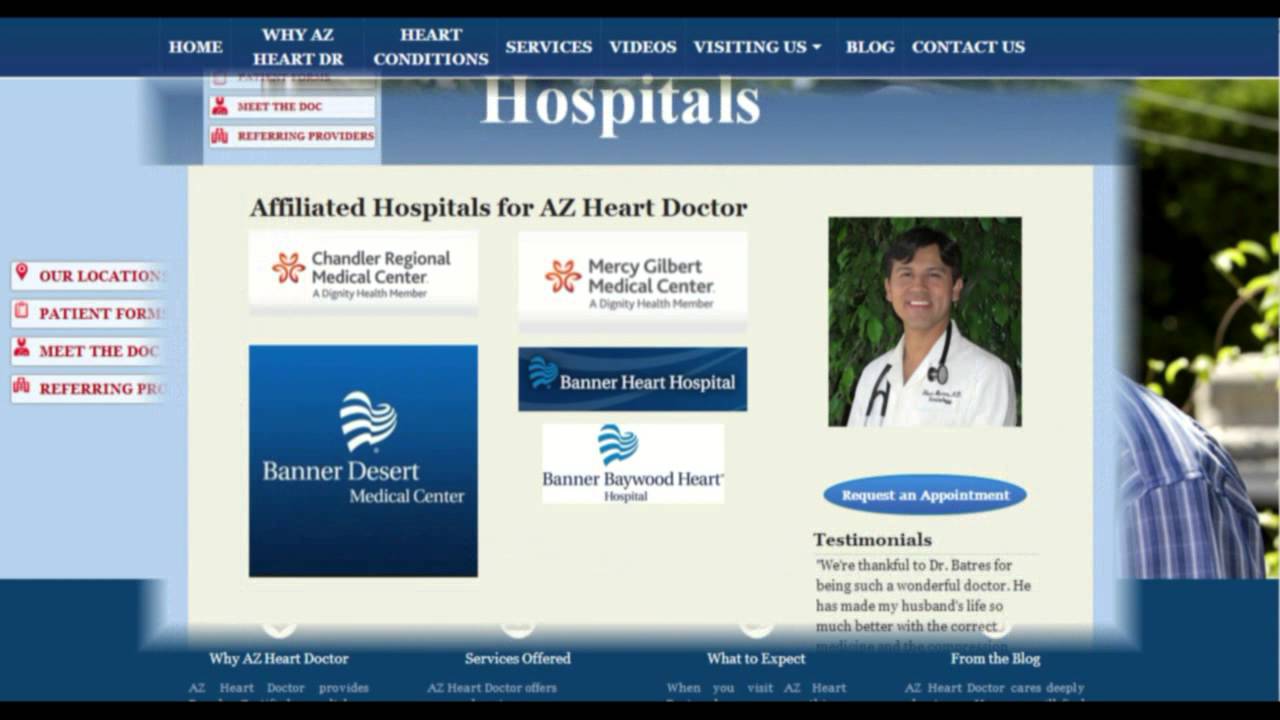Select SERVICES in the top navigation
1280x720 pixels.
pos(548,47)
